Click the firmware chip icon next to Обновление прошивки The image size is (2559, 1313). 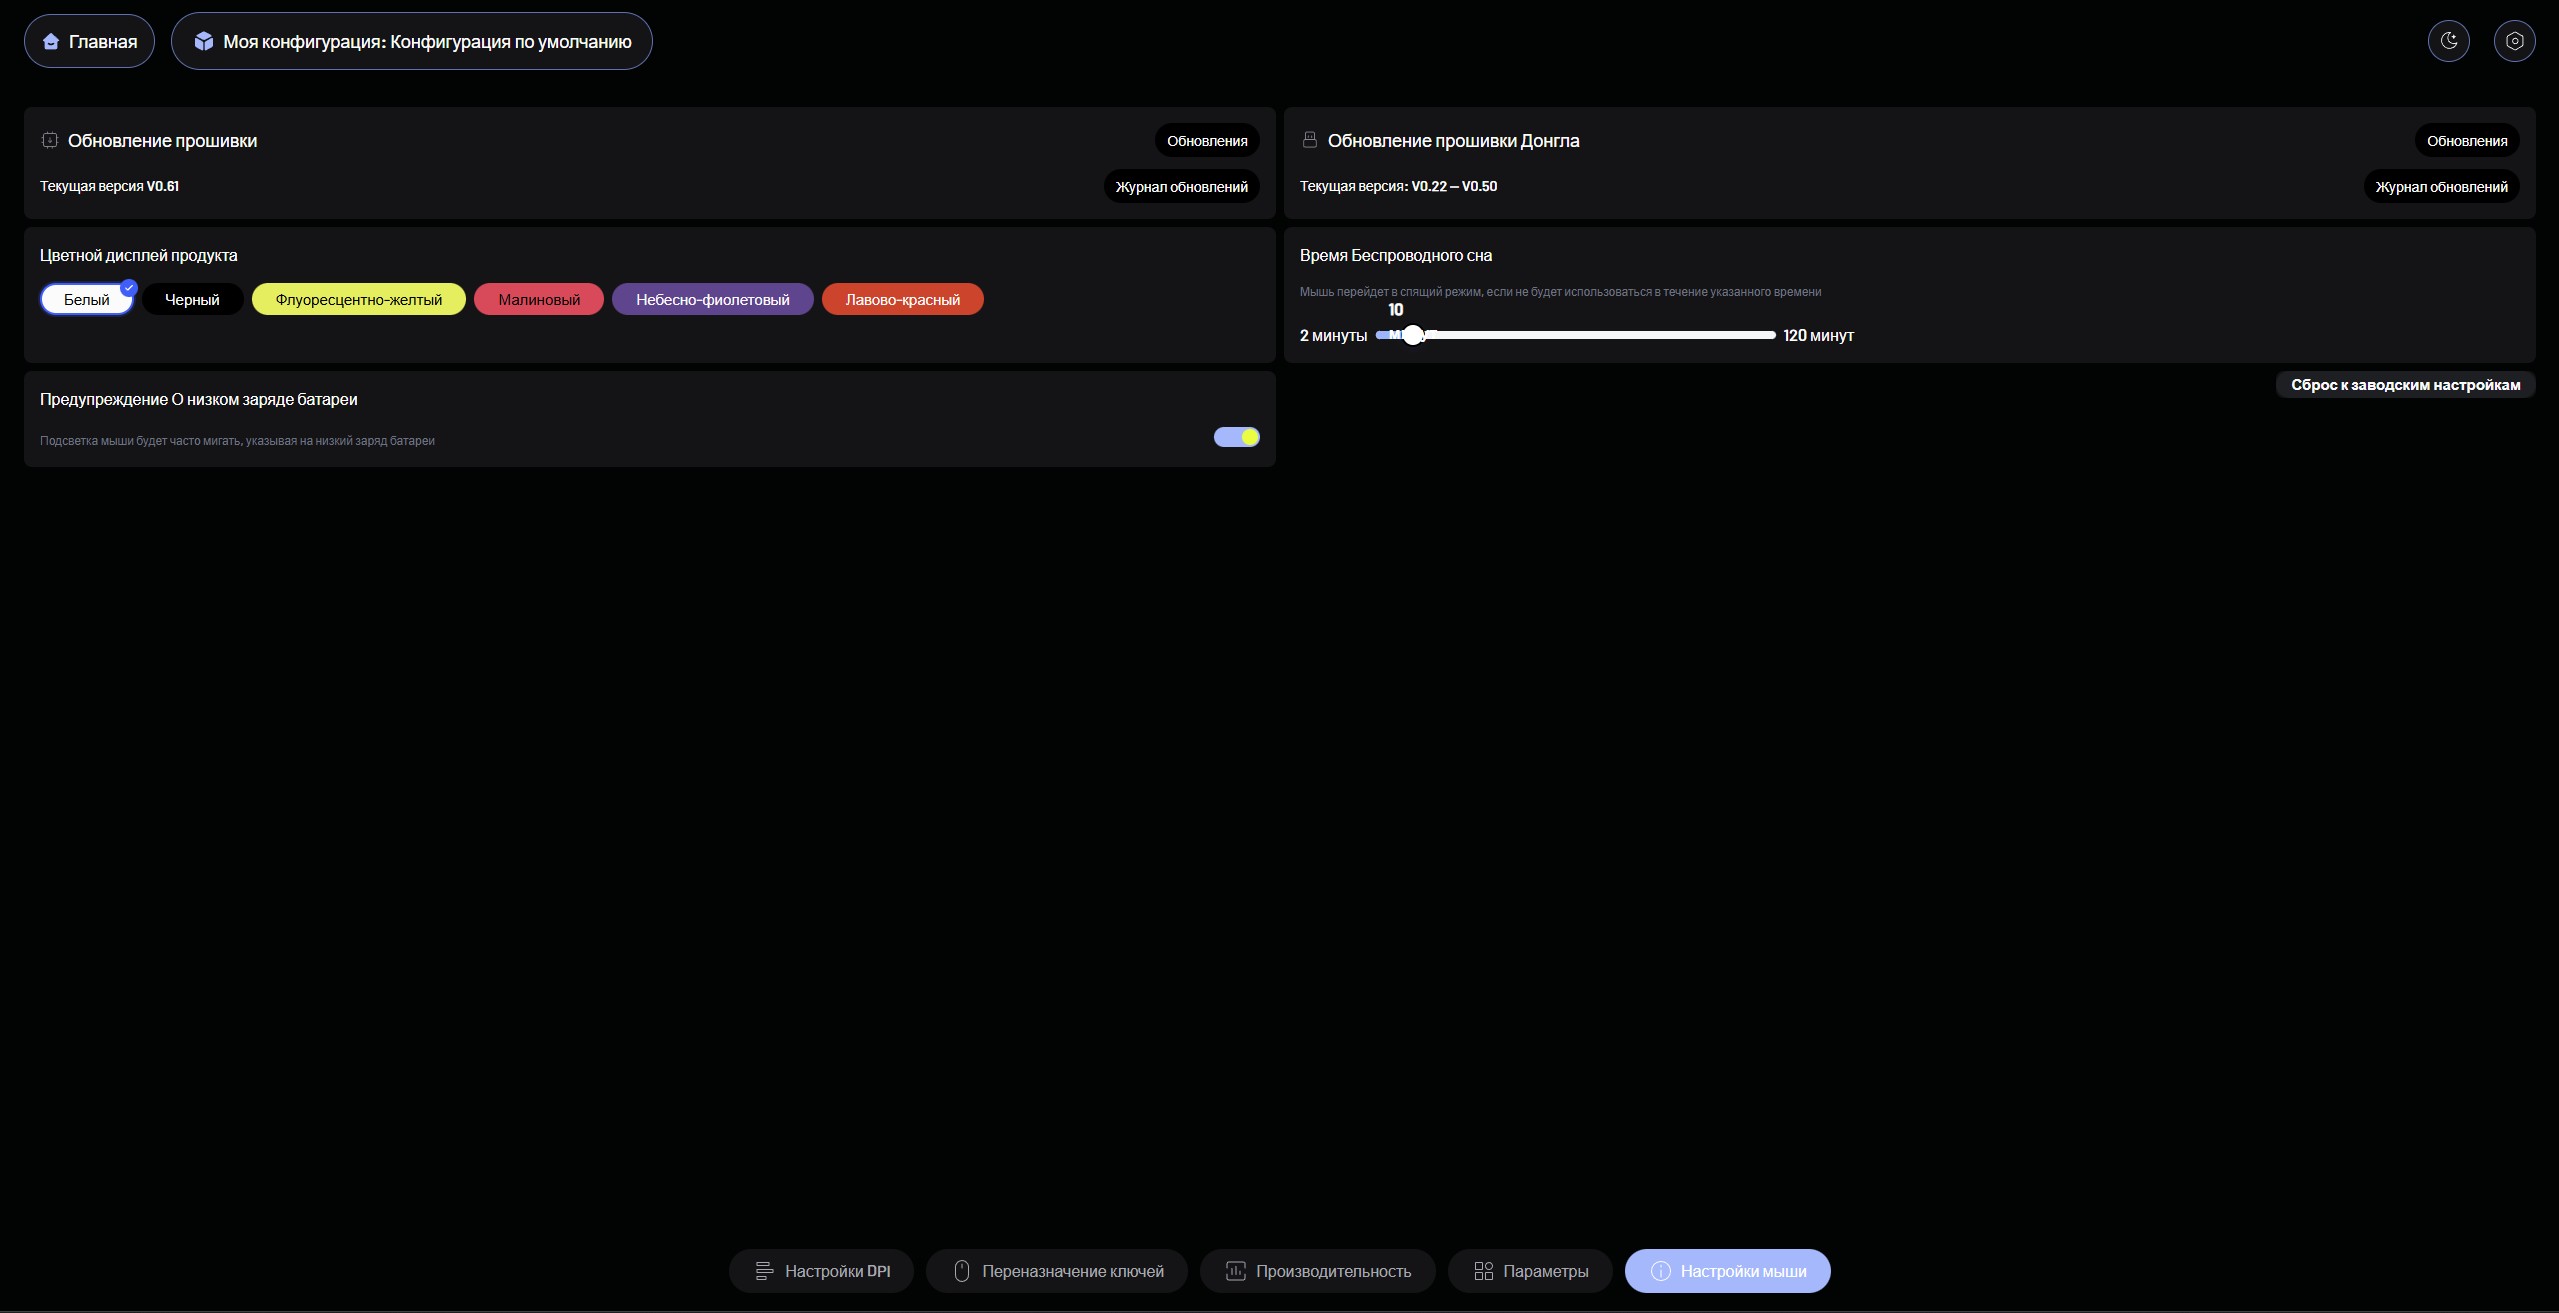[x=50, y=141]
